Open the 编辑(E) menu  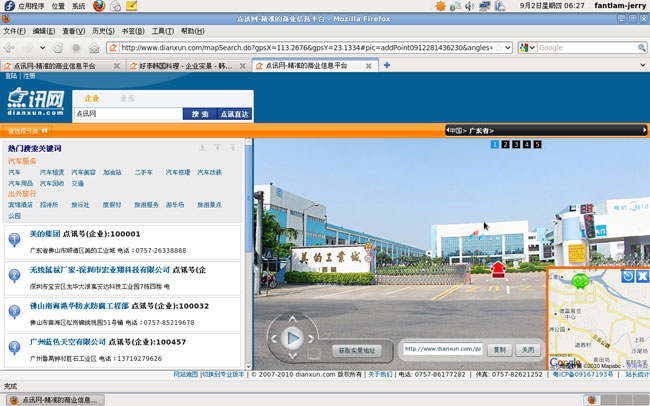pos(44,31)
